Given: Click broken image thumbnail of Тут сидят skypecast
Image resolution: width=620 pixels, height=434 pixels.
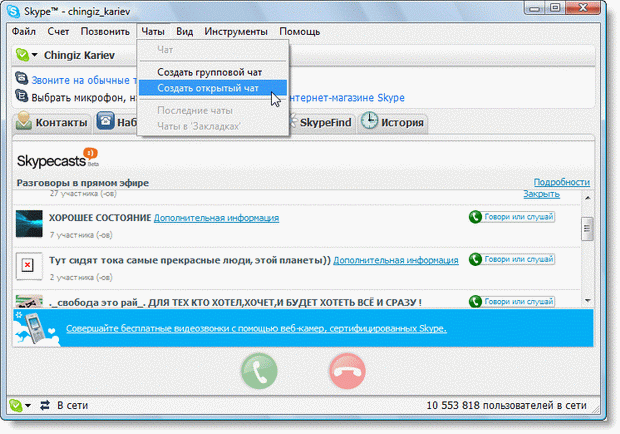Looking at the screenshot, I should 29,266.
